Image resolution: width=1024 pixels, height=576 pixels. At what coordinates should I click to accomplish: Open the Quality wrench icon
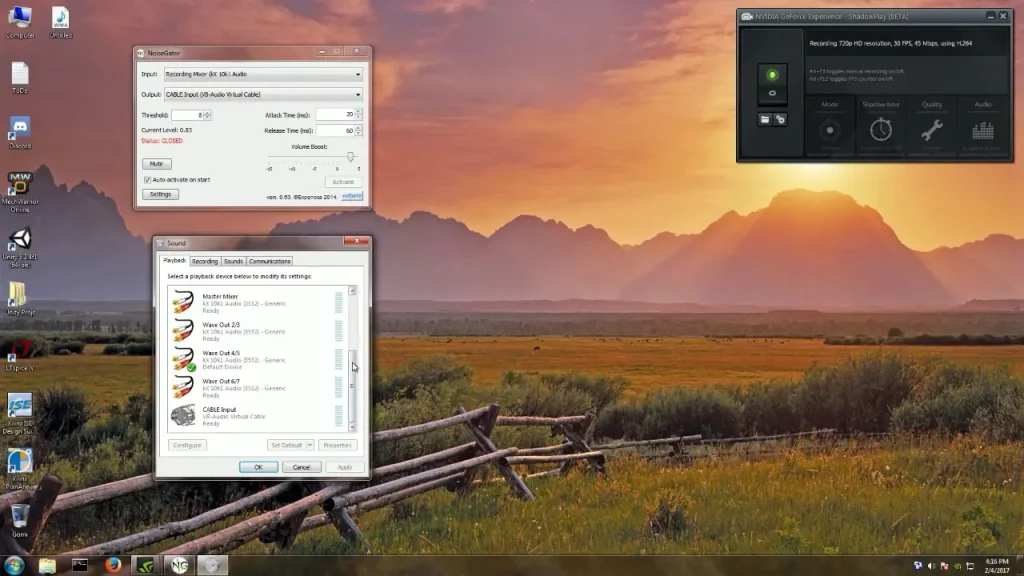(932, 130)
